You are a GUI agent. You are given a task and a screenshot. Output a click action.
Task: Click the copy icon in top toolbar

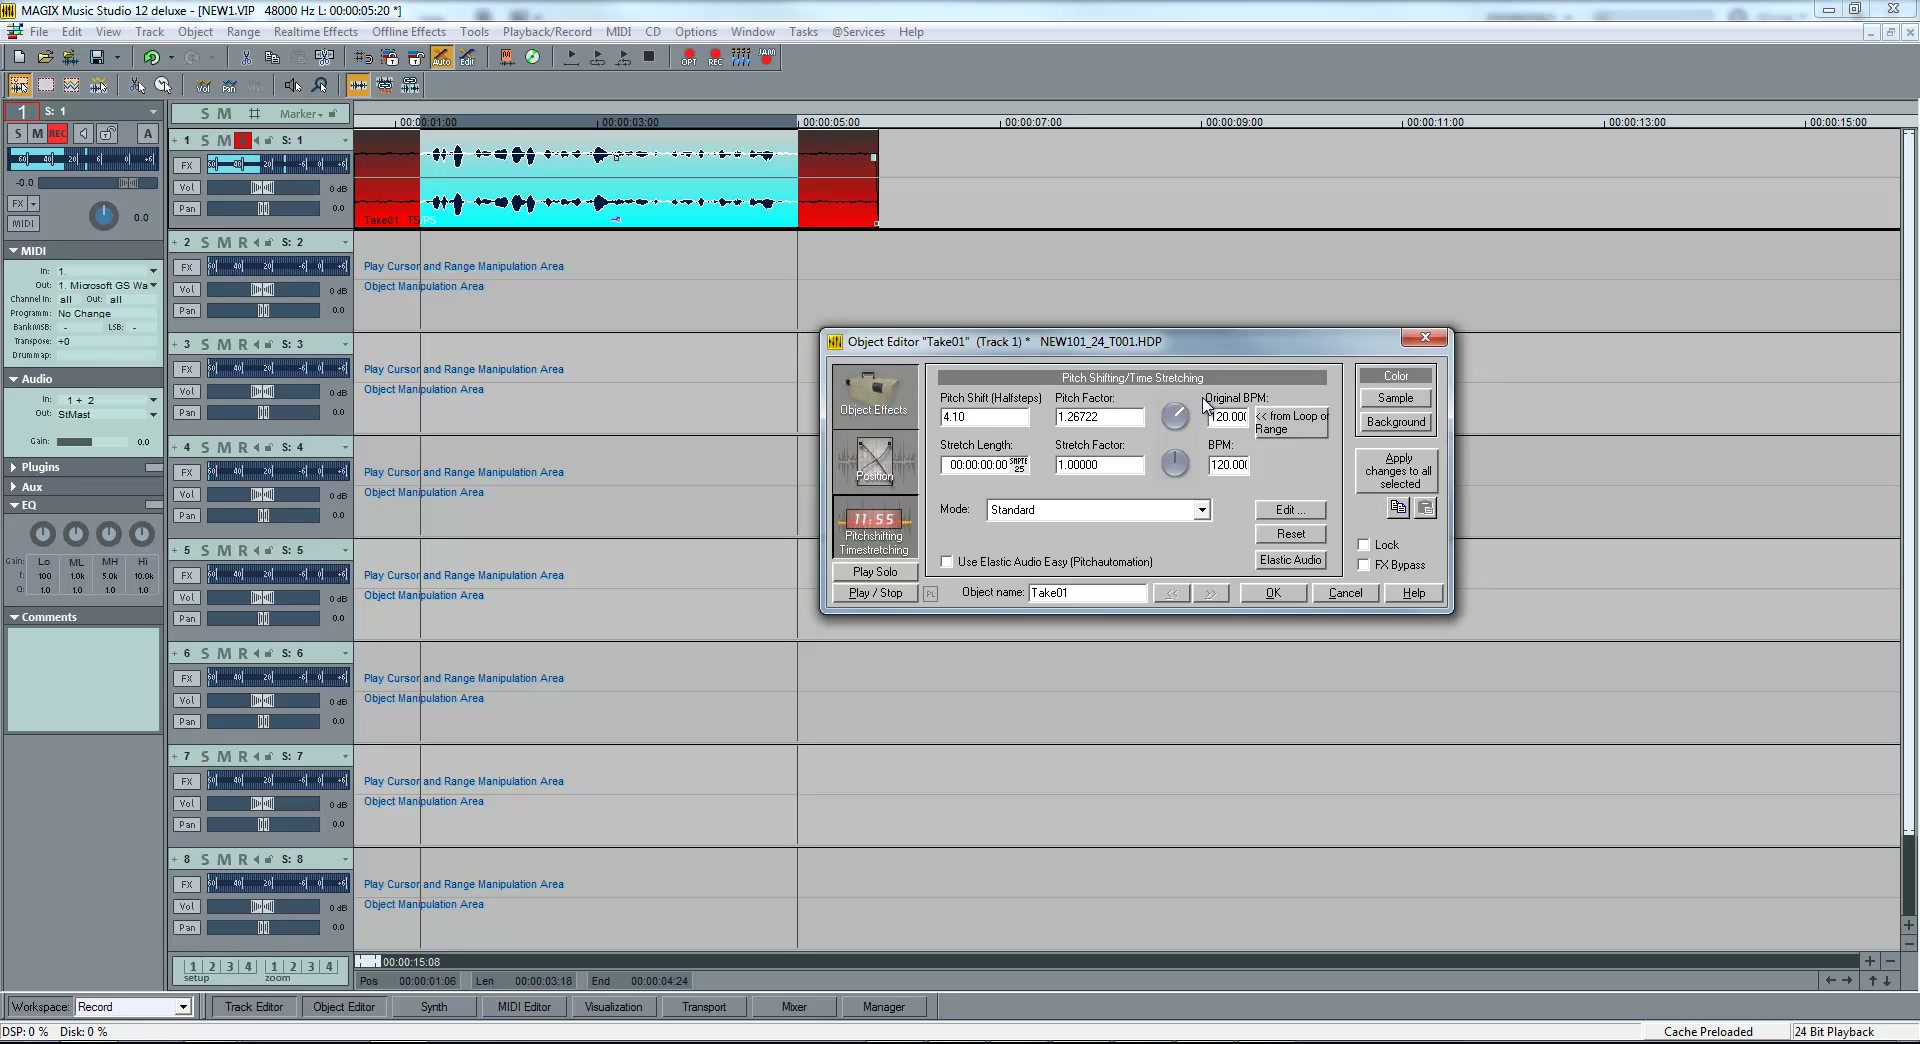pos(272,58)
